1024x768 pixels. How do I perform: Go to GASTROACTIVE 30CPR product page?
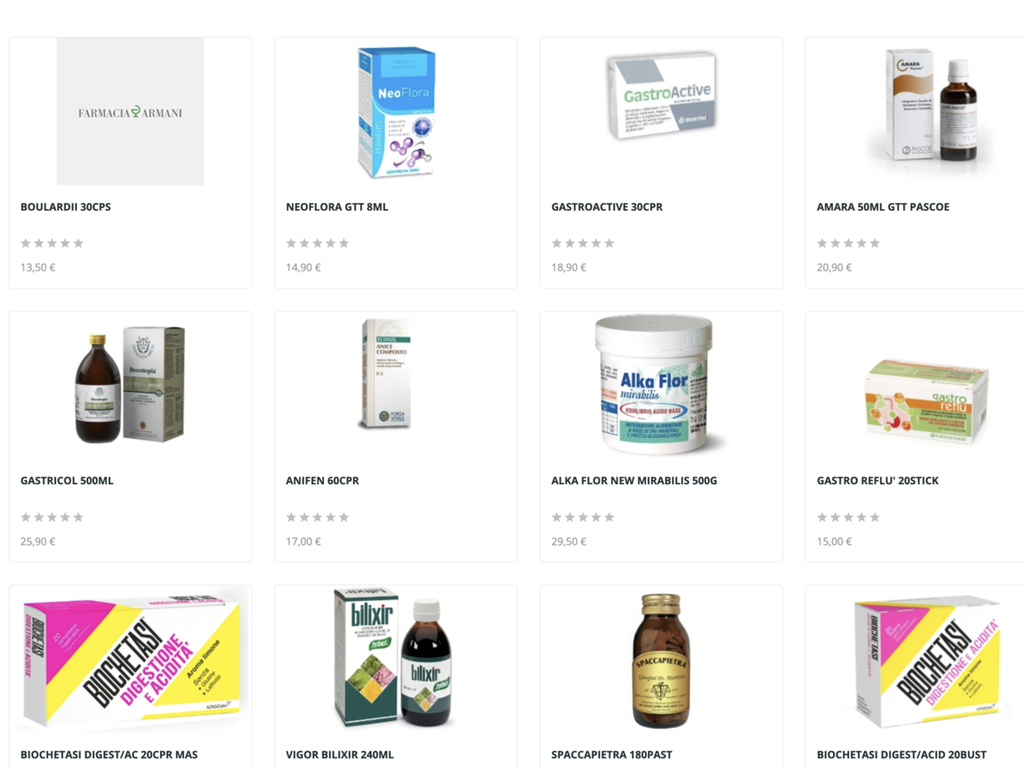pos(607,207)
